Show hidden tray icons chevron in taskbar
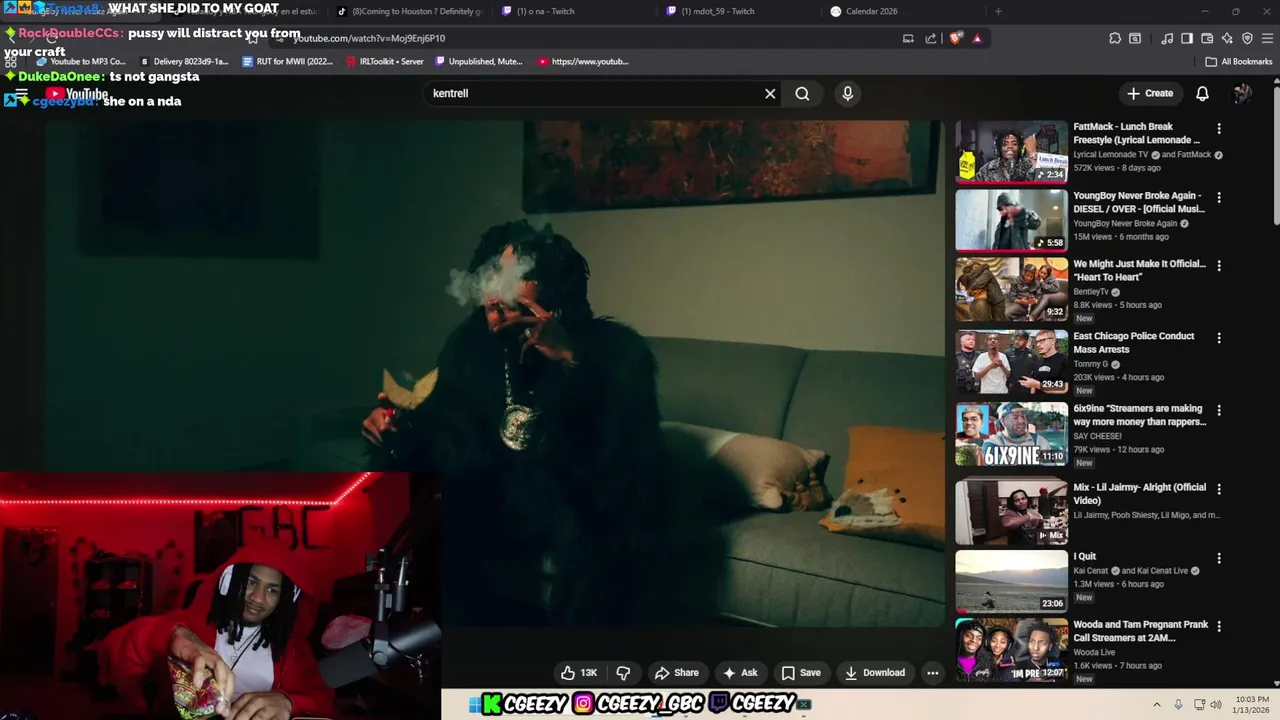 coord(1157,704)
